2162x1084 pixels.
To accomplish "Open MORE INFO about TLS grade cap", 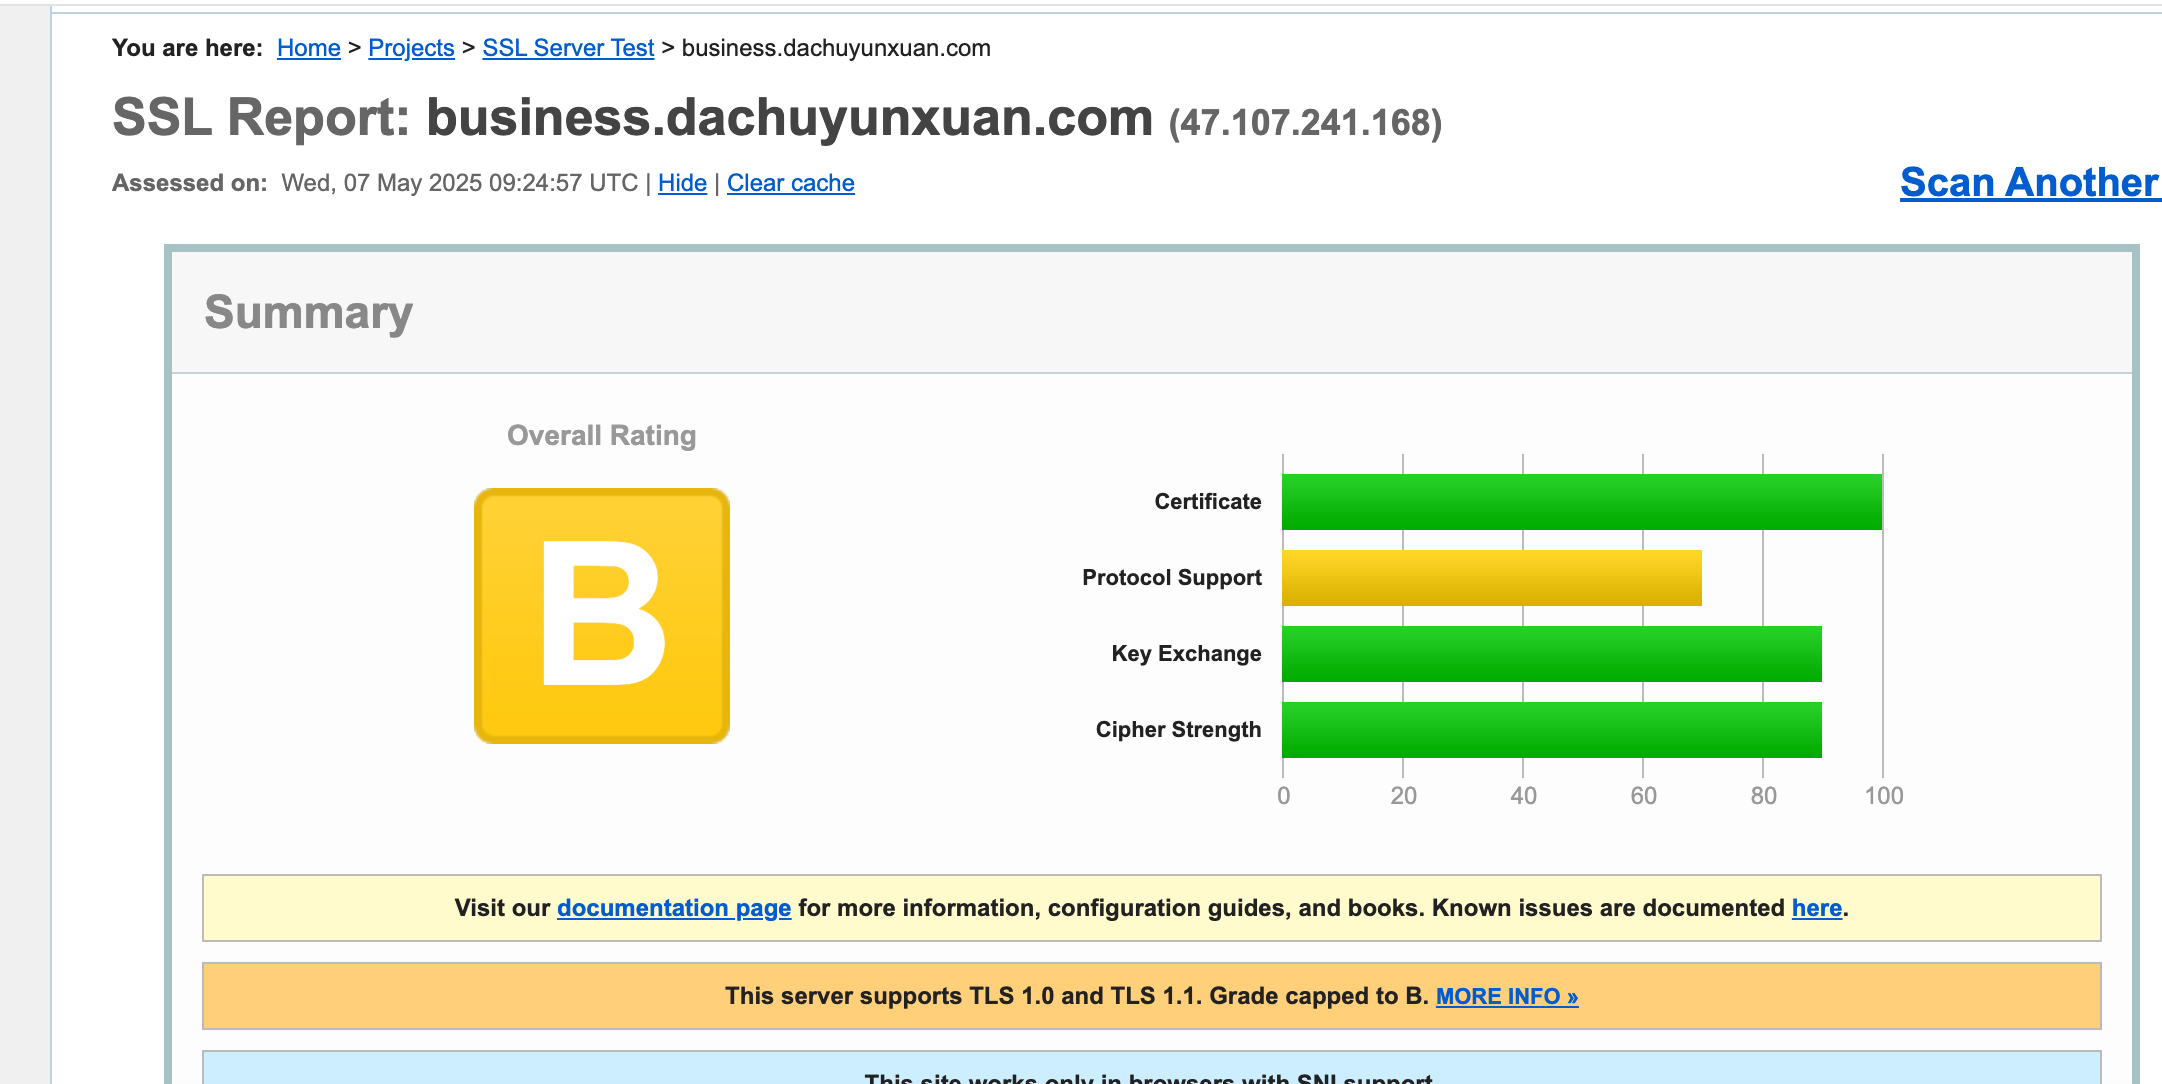I will 1507,996.
